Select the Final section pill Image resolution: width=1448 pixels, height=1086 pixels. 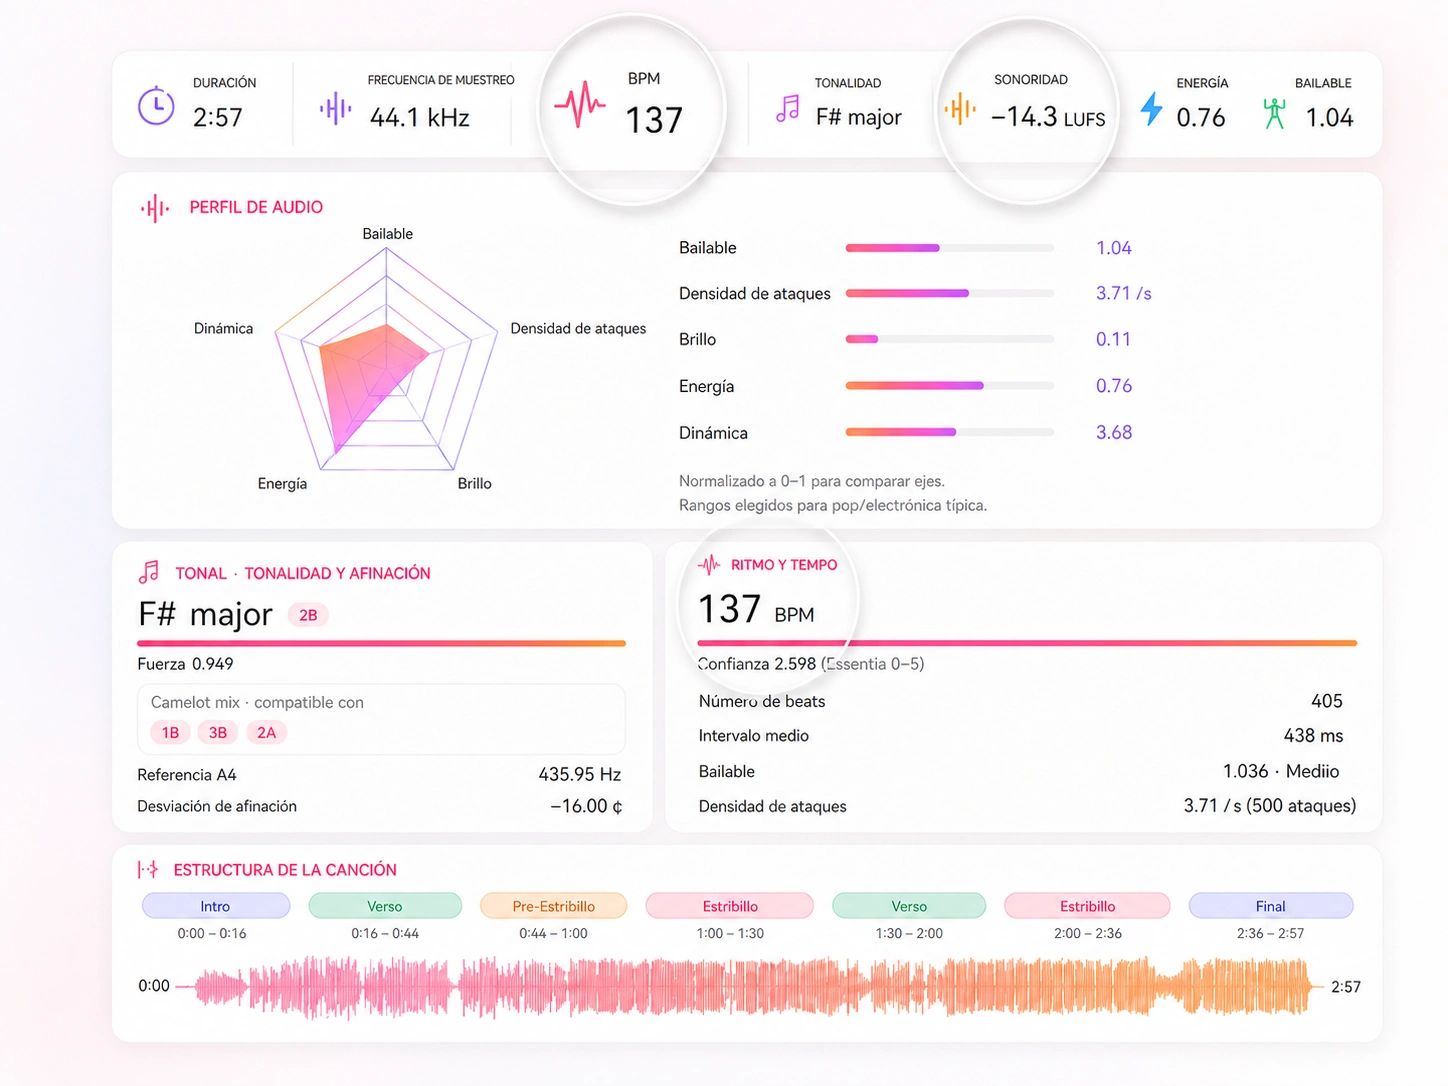[1271, 906]
